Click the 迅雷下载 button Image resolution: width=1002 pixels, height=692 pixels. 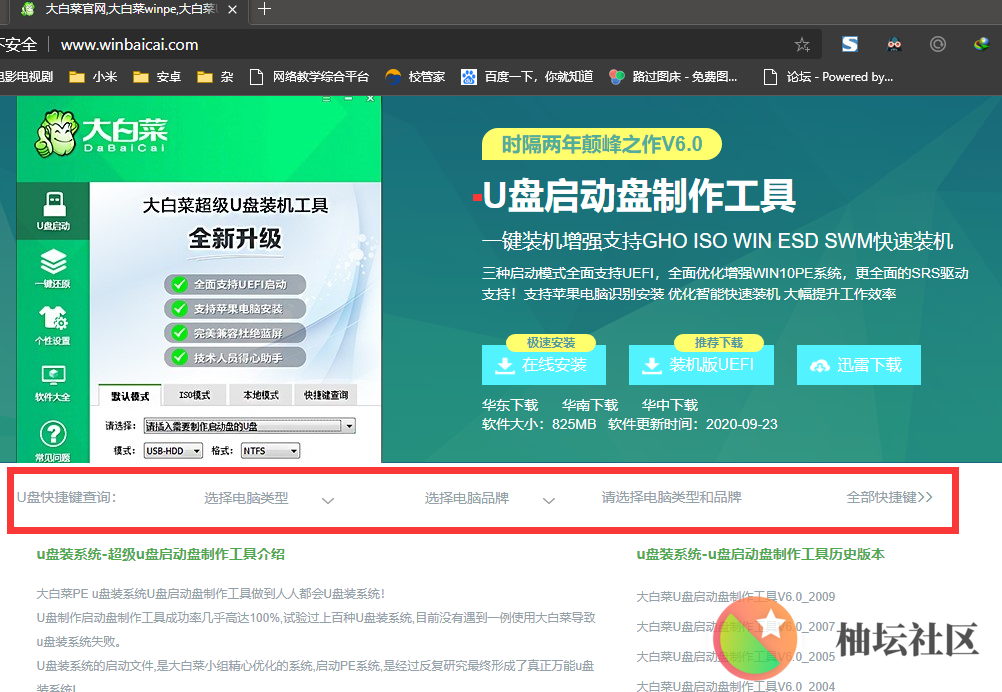(x=859, y=365)
